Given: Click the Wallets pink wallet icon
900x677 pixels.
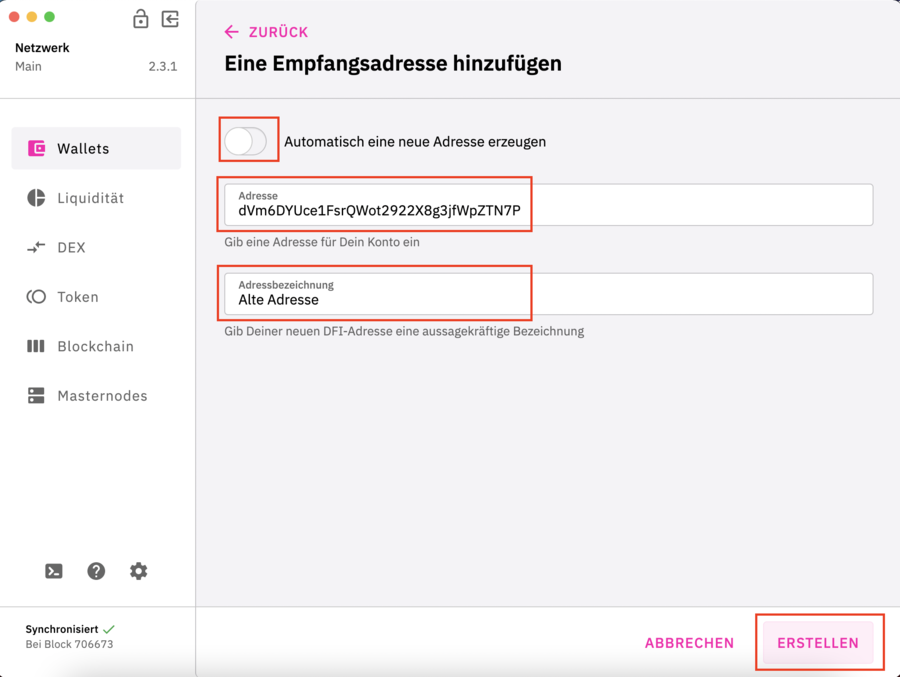Looking at the screenshot, I should 37,148.
